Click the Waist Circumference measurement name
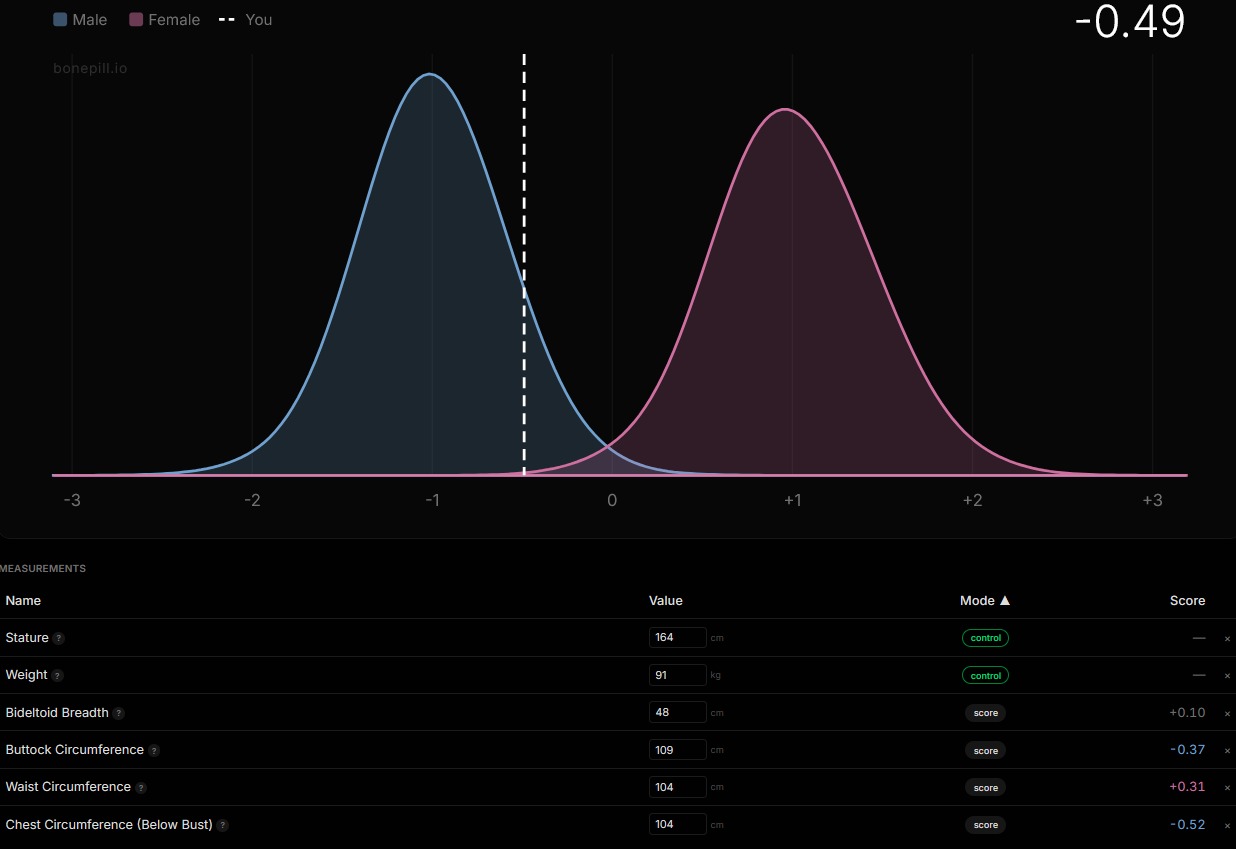 [x=68, y=787]
